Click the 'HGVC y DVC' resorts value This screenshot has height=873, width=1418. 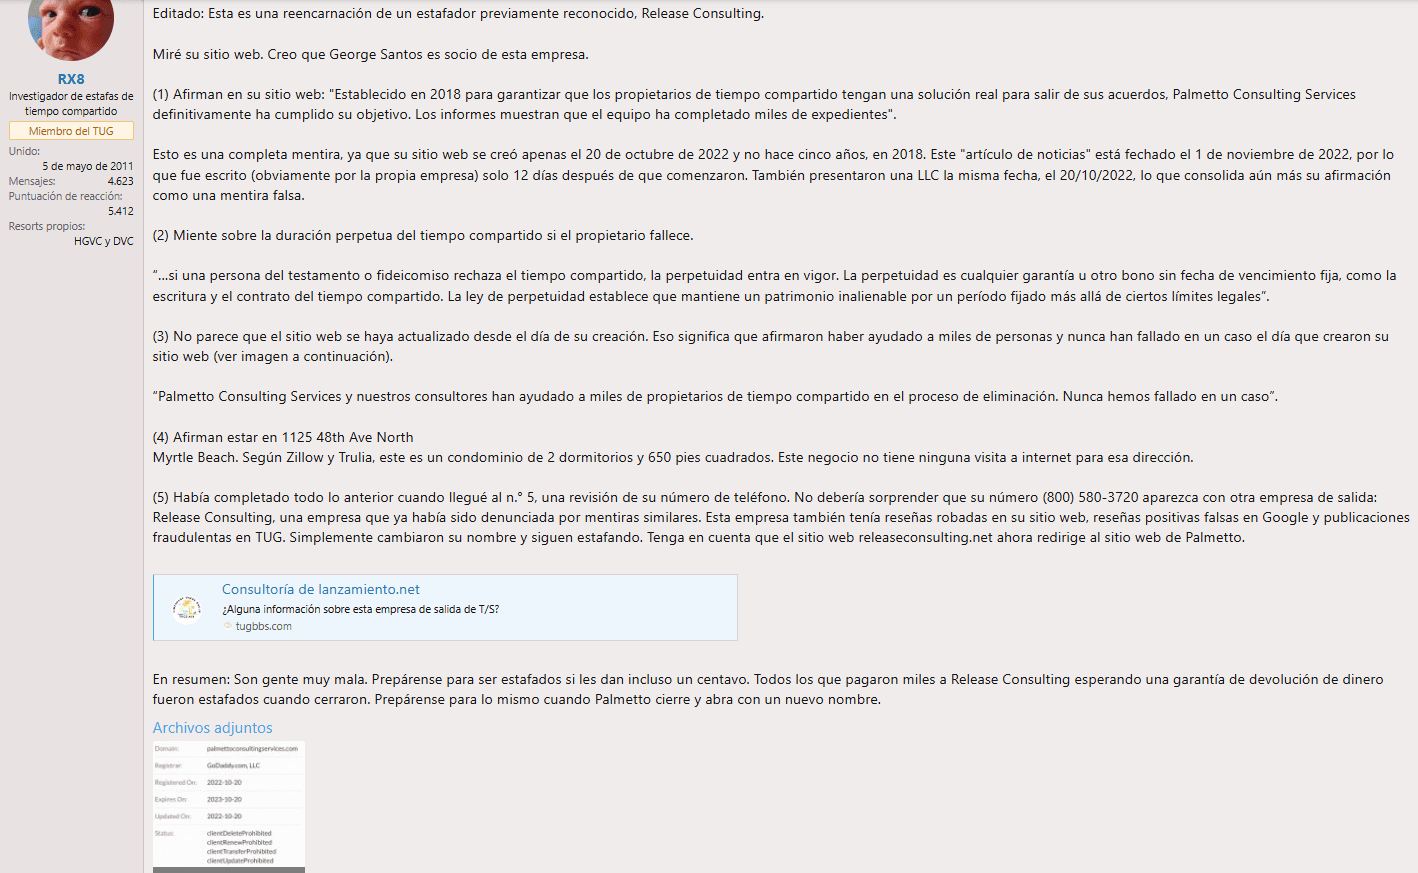[x=104, y=242]
